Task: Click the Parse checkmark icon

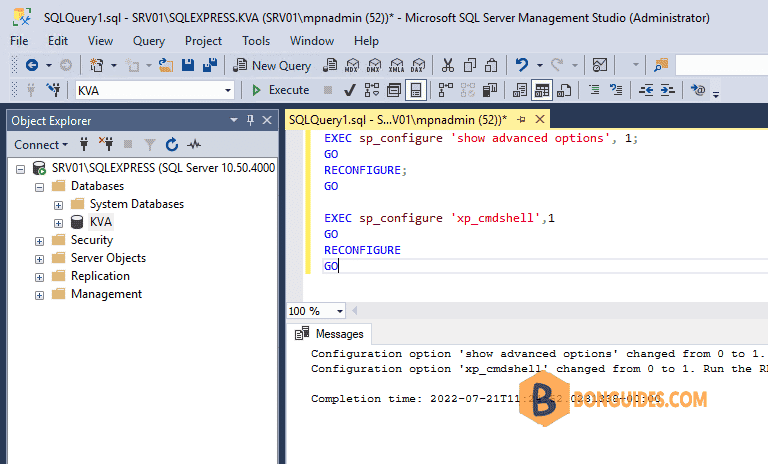Action: tap(350, 90)
